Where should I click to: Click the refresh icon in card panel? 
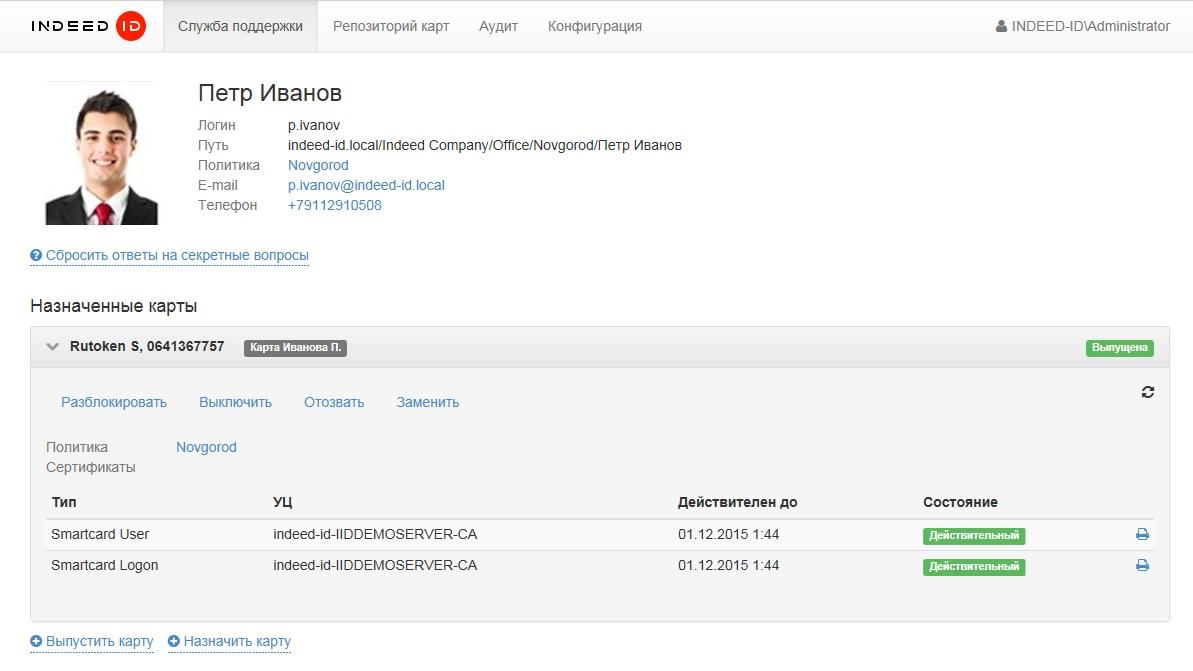click(x=1148, y=392)
